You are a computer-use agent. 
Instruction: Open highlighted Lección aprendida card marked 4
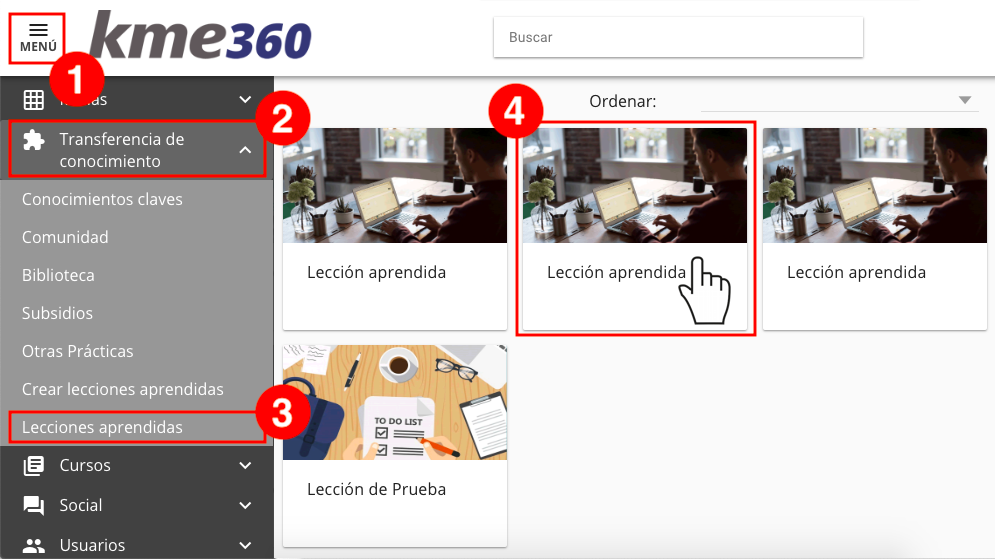(x=635, y=229)
